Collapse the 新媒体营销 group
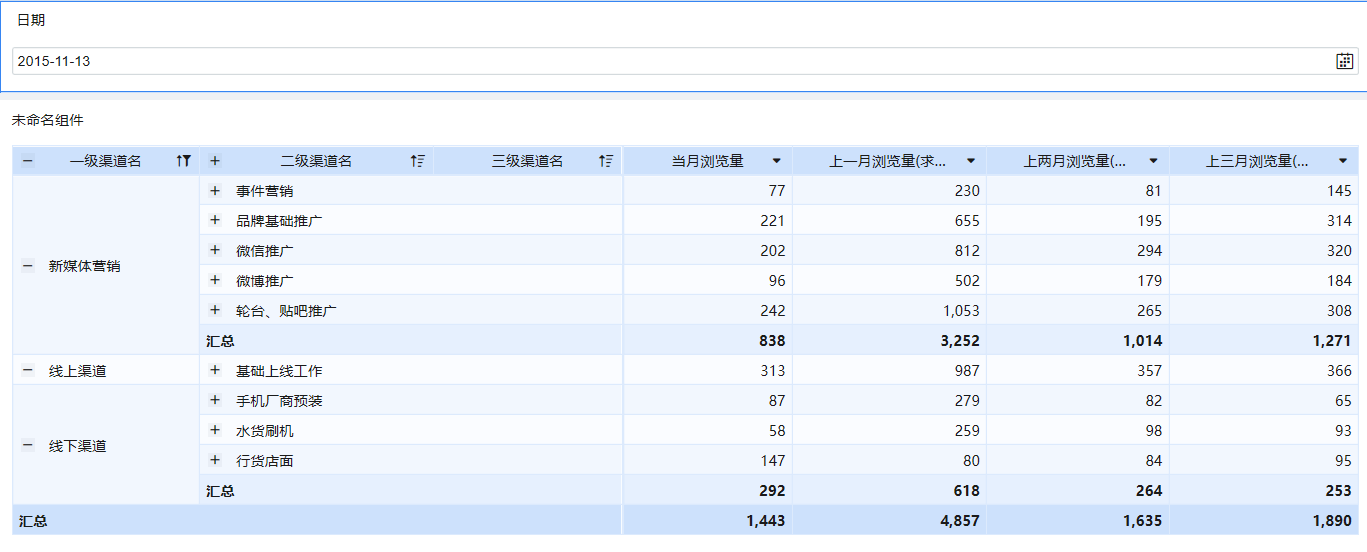1367x552 pixels. point(27,266)
